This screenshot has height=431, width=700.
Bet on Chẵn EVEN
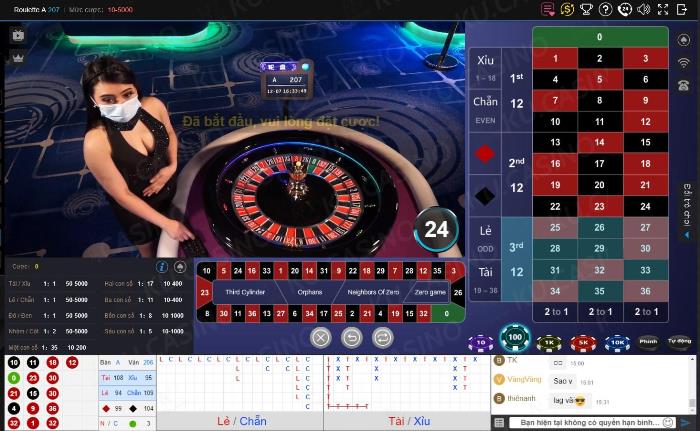click(x=485, y=110)
